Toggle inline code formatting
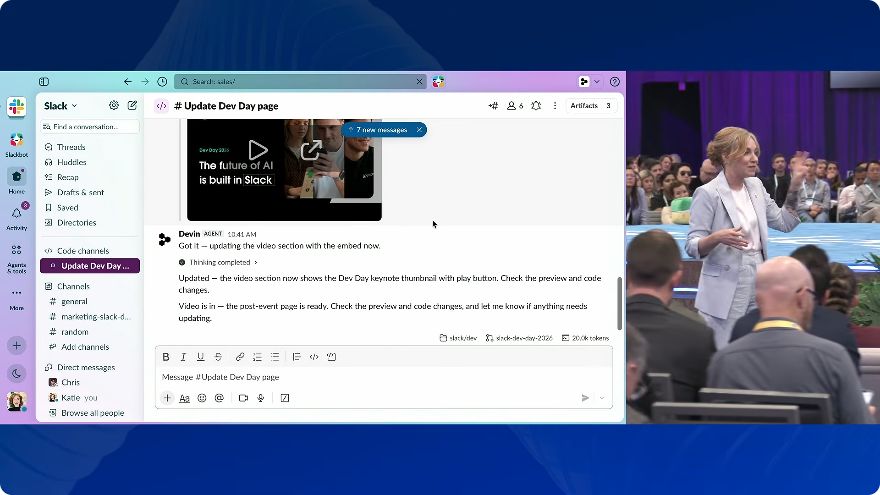The width and height of the screenshot is (880, 495). coord(314,357)
